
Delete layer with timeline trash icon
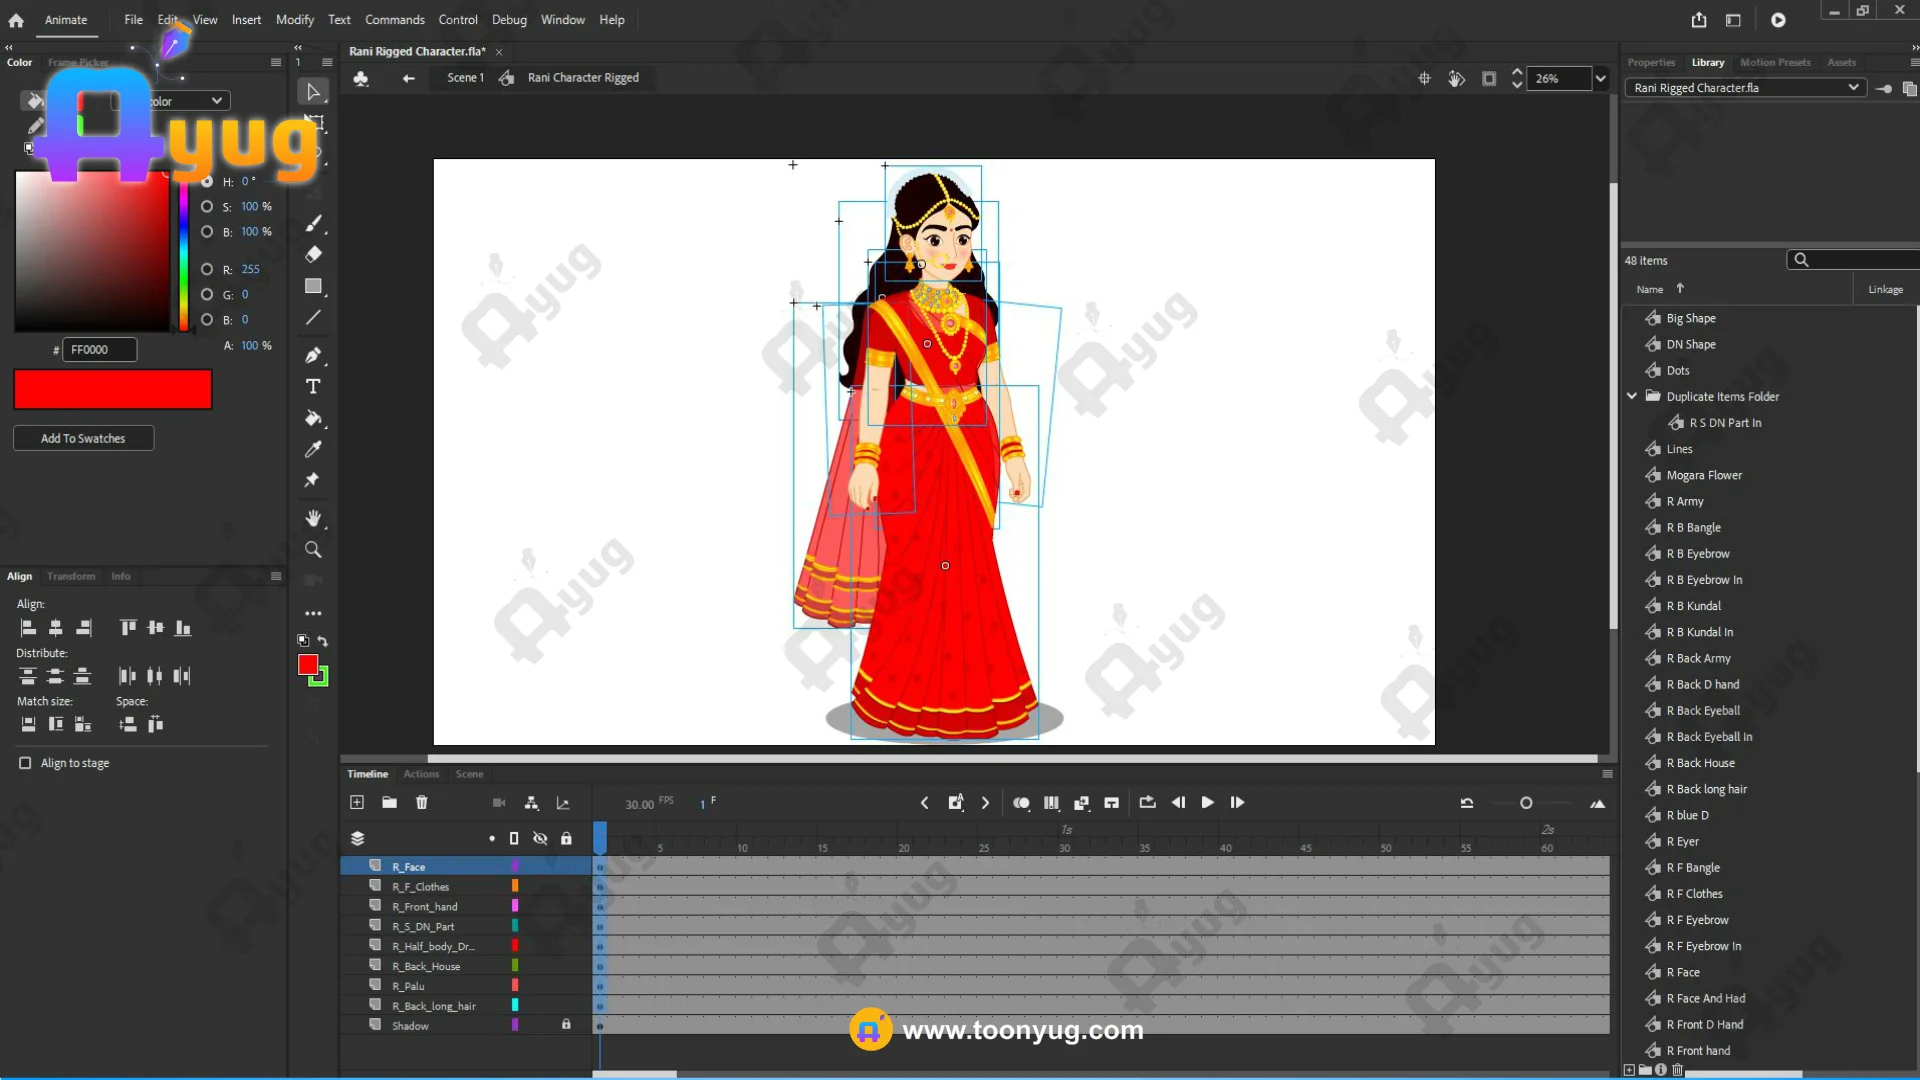point(422,803)
